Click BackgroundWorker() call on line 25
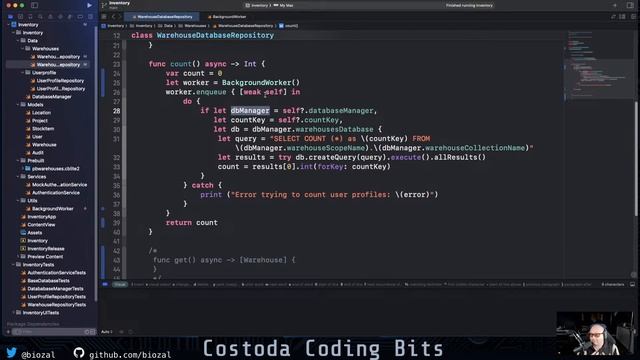The image size is (640, 360). [260, 82]
